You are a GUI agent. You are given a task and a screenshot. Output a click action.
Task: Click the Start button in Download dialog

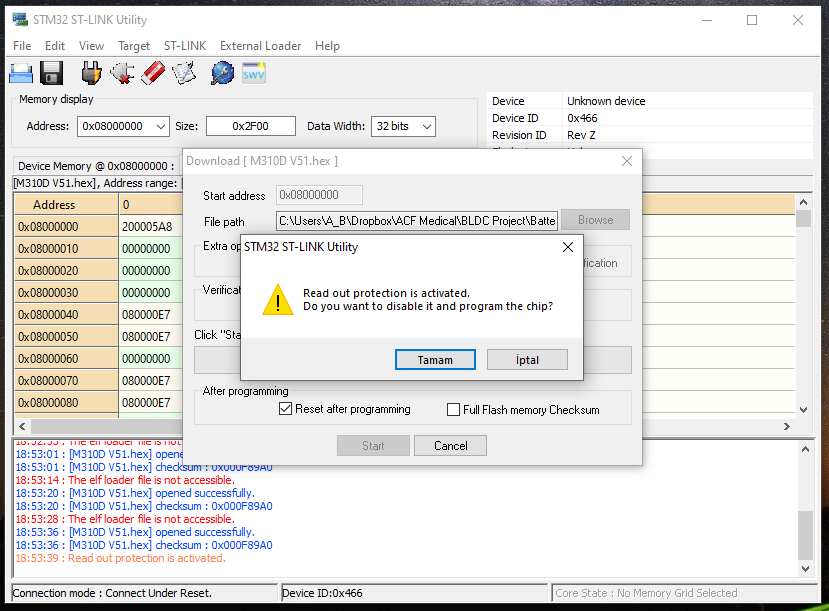coord(373,446)
